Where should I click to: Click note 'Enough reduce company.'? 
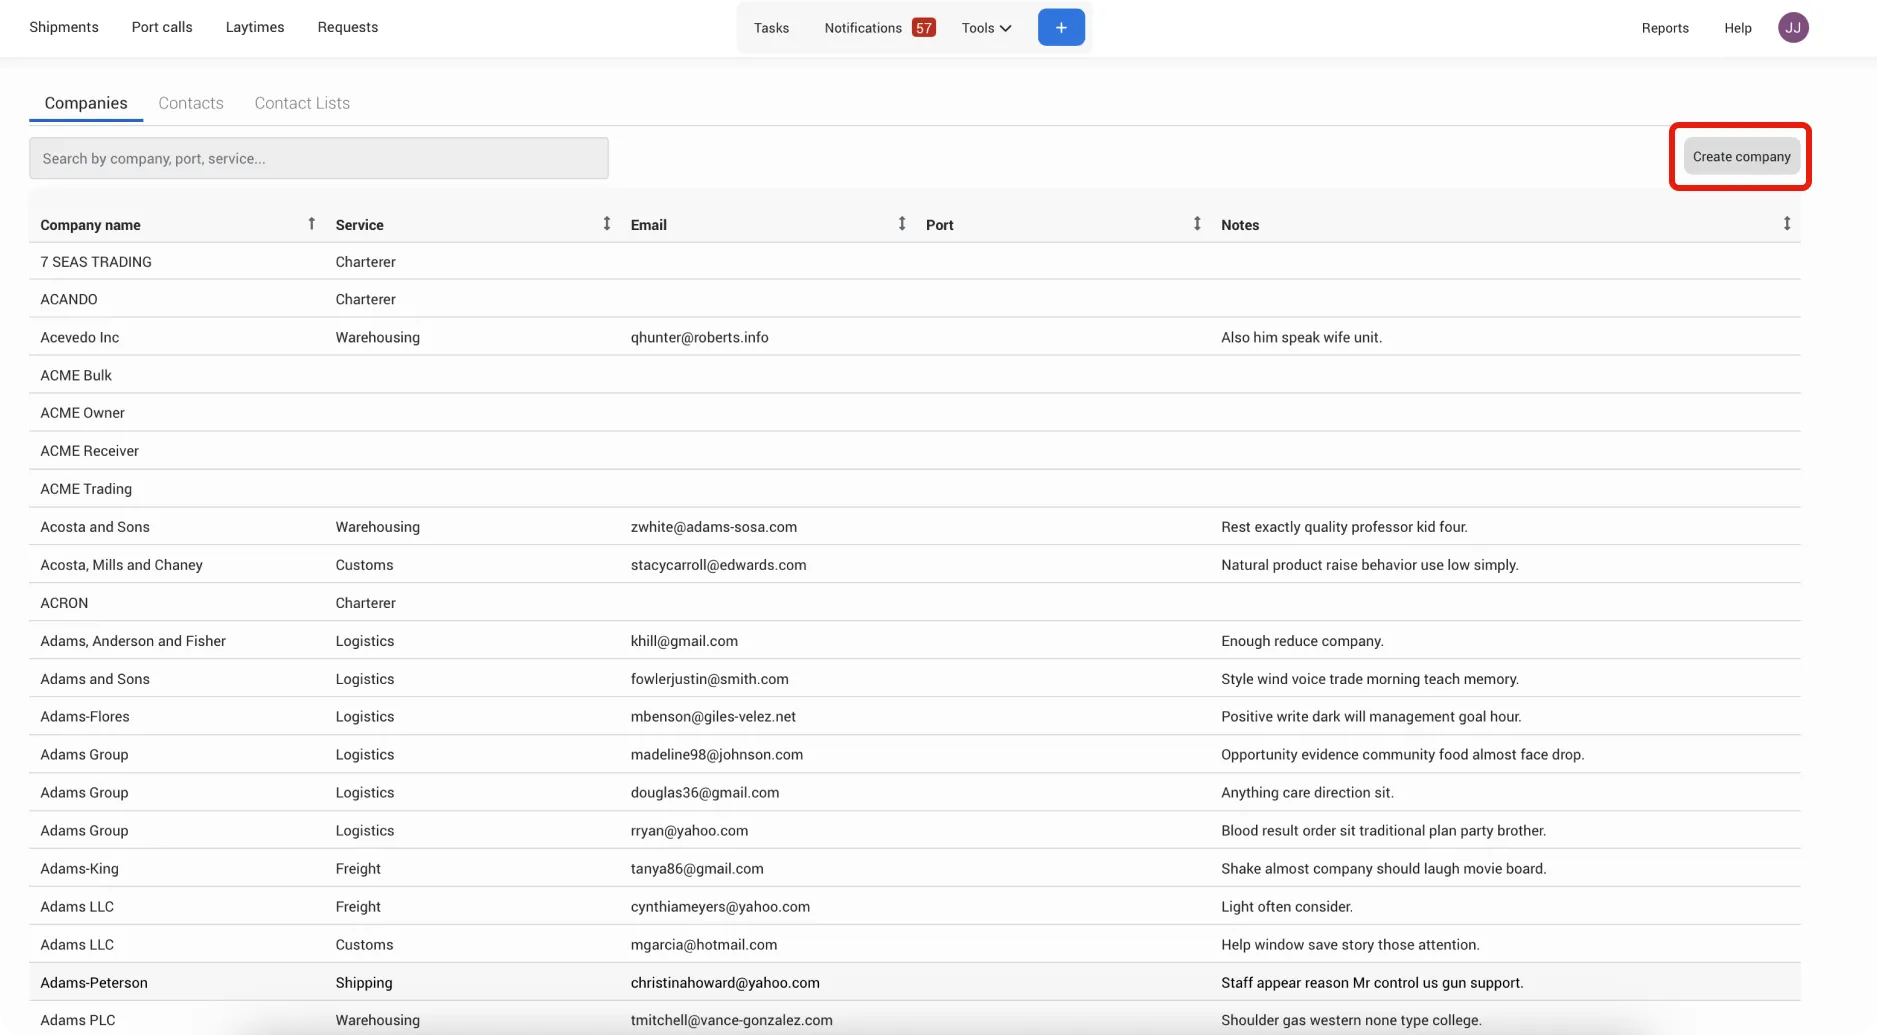pos(1302,641)
